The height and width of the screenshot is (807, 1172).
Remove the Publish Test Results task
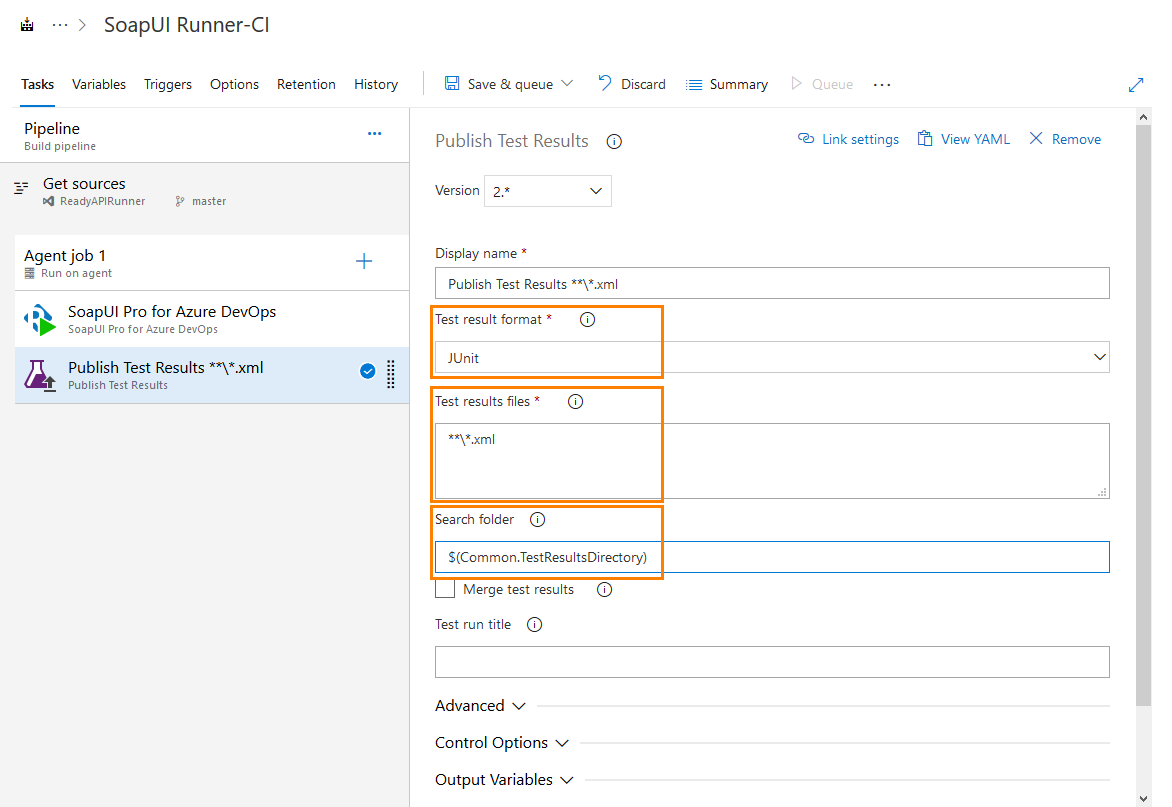1064,138
